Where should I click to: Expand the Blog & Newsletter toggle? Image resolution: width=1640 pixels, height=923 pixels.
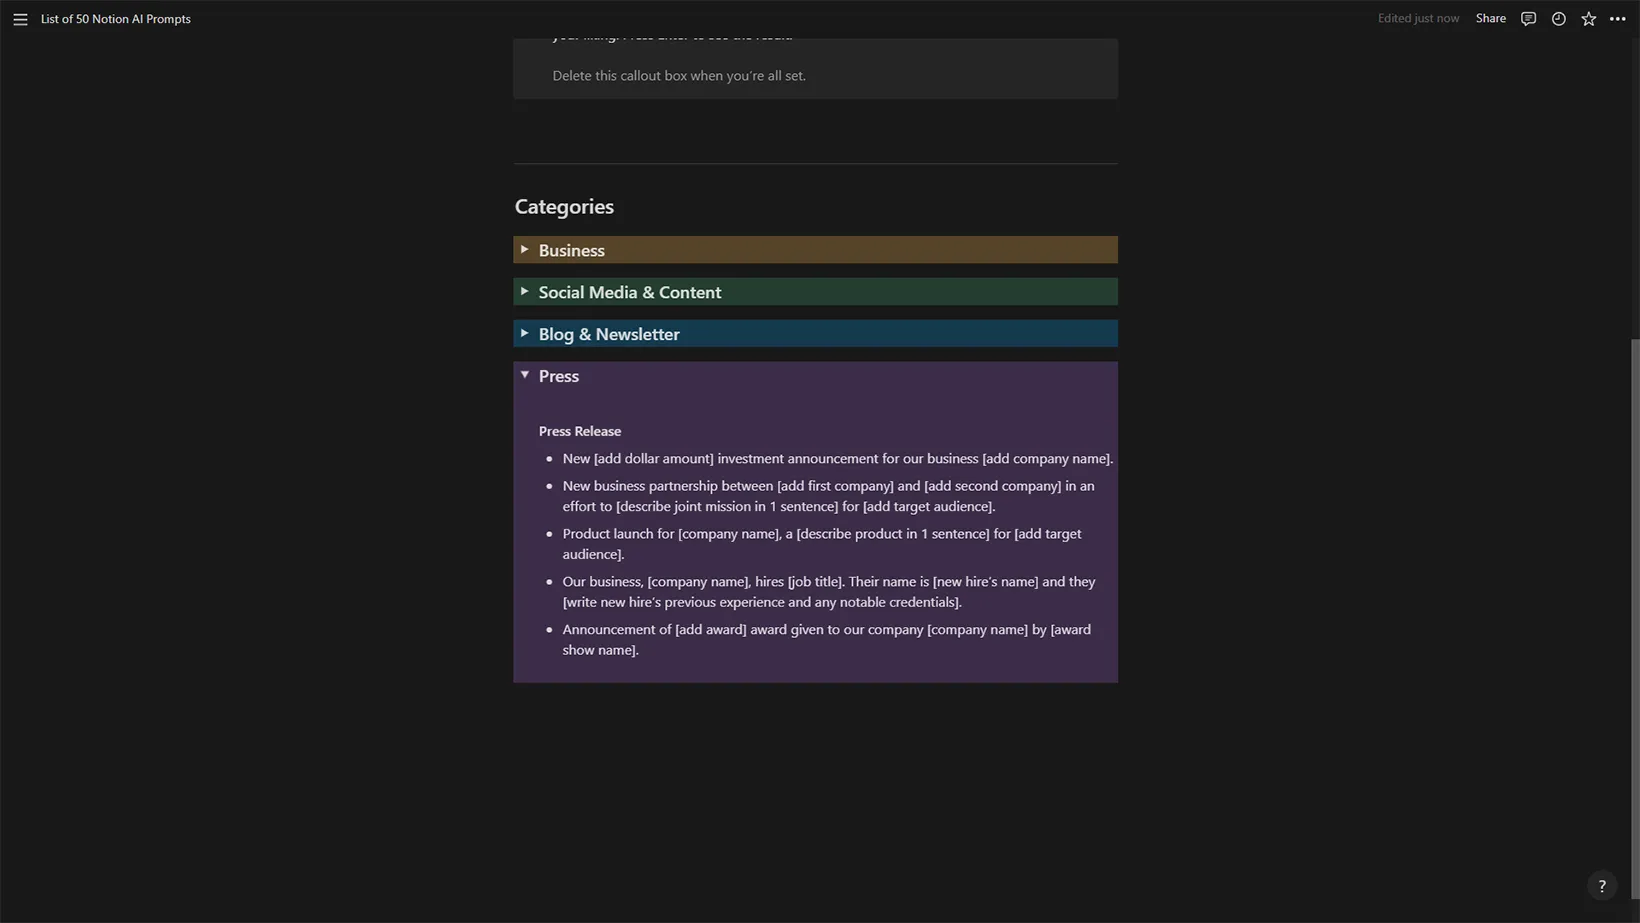click(524, 334)
